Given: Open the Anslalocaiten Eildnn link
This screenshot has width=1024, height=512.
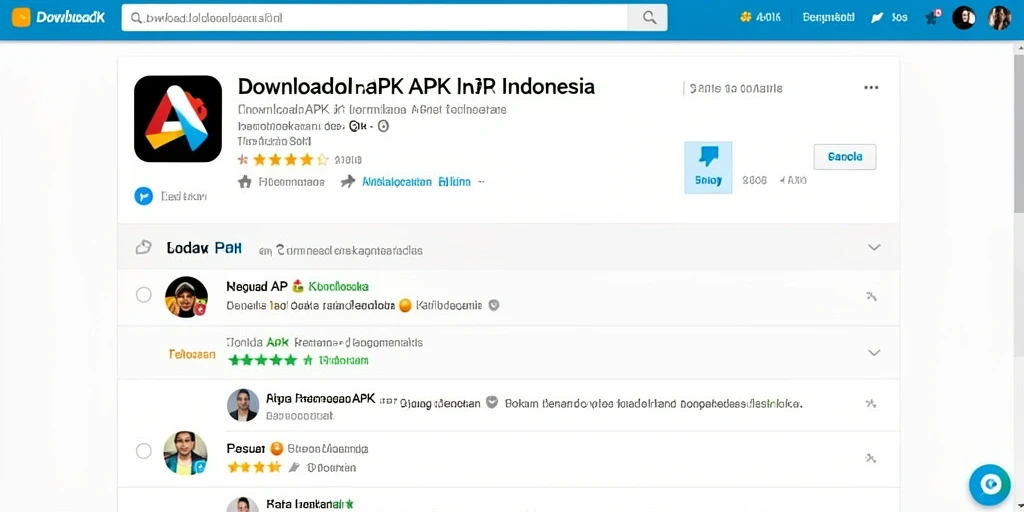Looking at the screenshot, I should (416, 182).
